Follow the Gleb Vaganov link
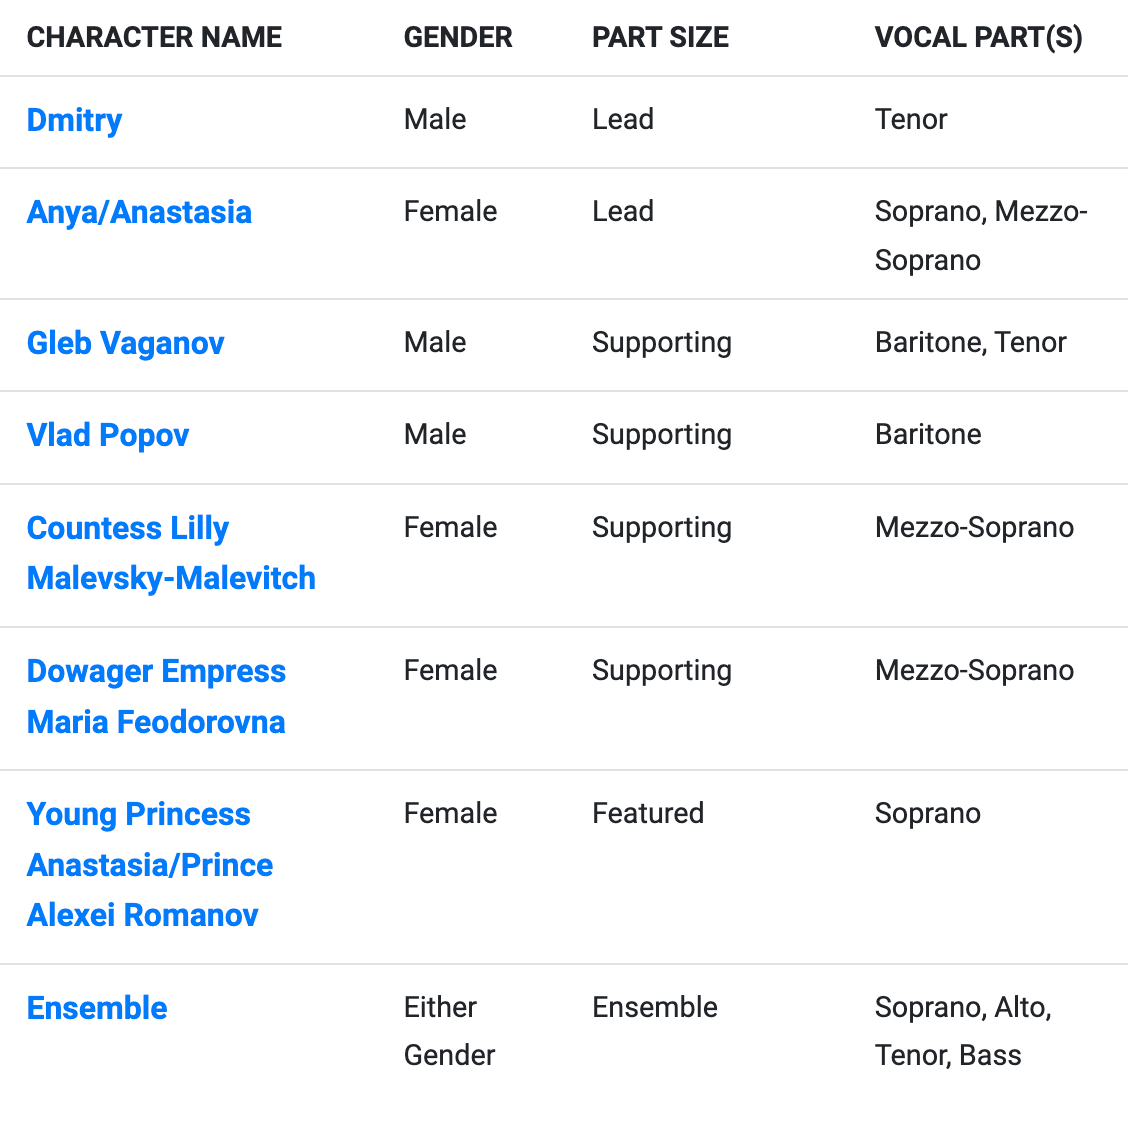1128x1130 pixels. click(x=125, y=343)
